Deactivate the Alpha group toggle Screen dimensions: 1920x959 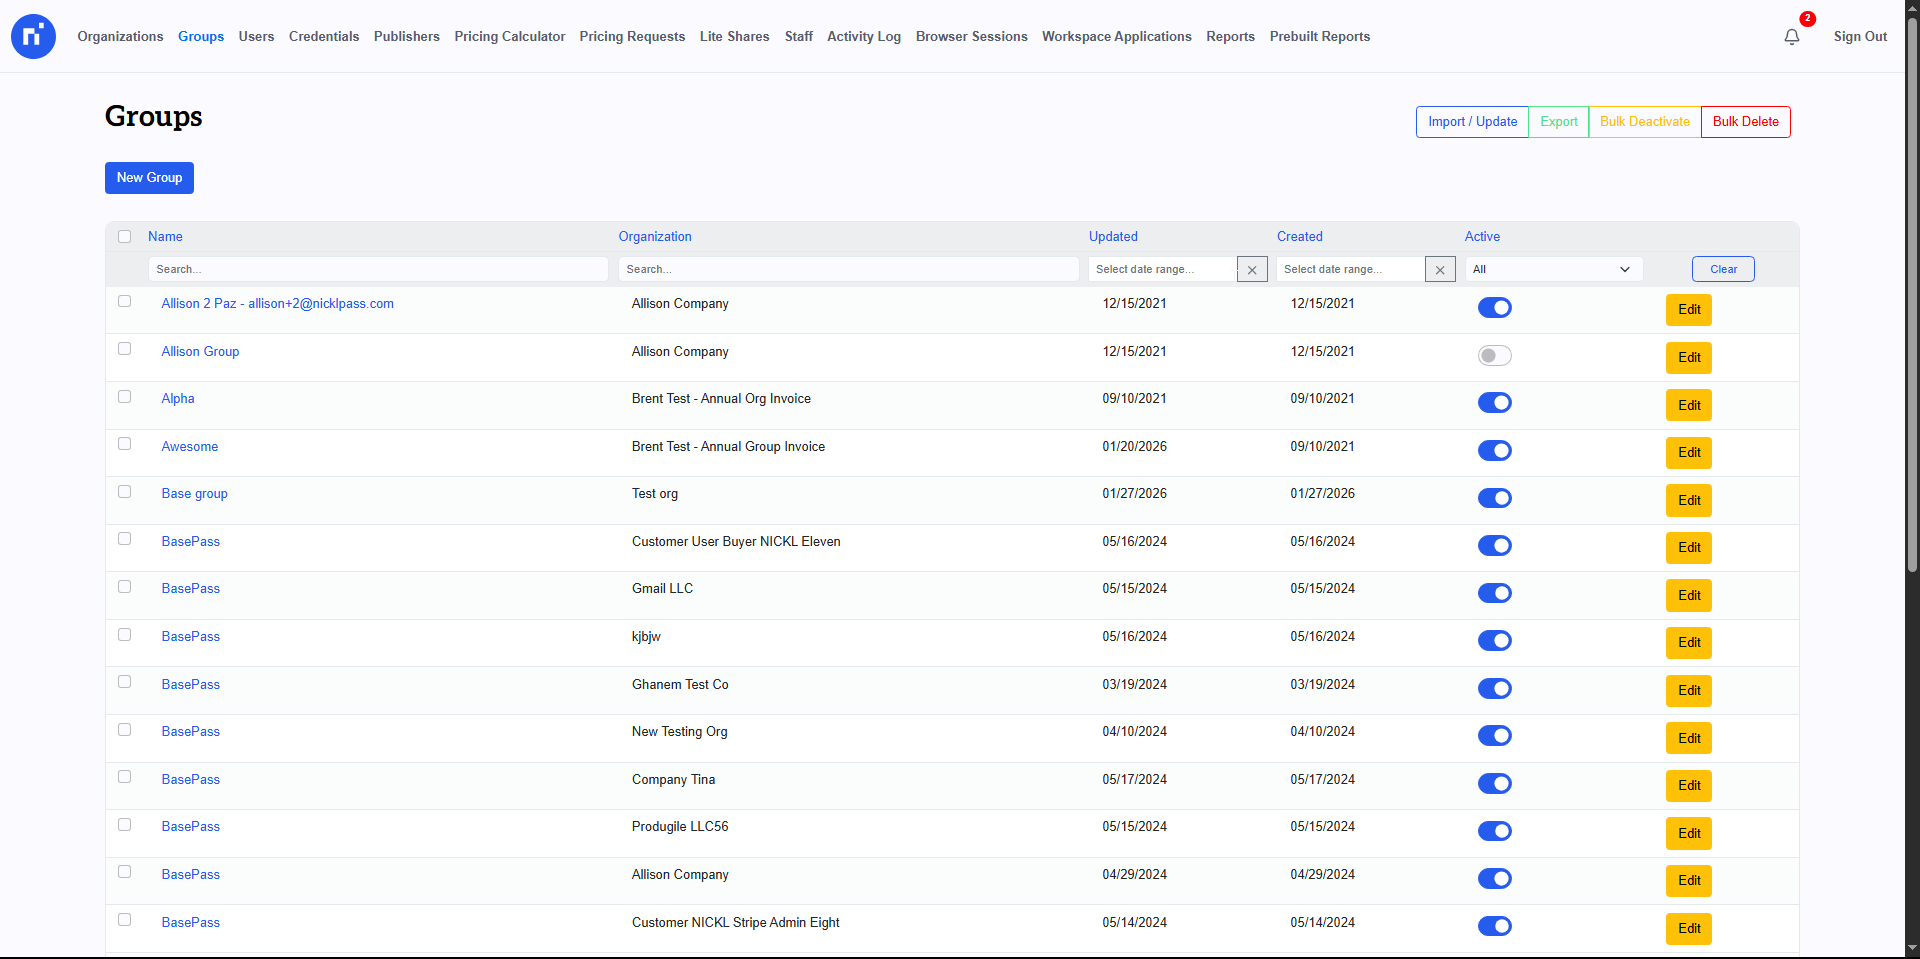coord(1494,403)
